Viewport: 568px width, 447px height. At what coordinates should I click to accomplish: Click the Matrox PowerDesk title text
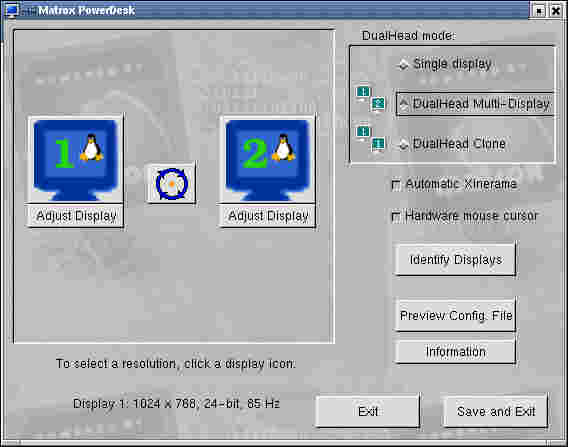[86, 11]
